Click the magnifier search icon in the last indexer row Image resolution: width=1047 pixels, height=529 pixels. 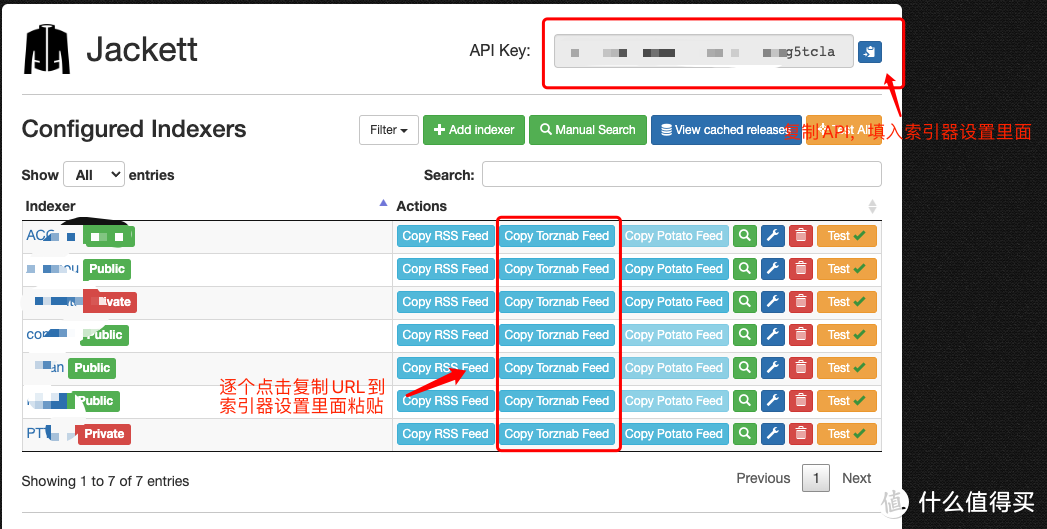[744, 434]
